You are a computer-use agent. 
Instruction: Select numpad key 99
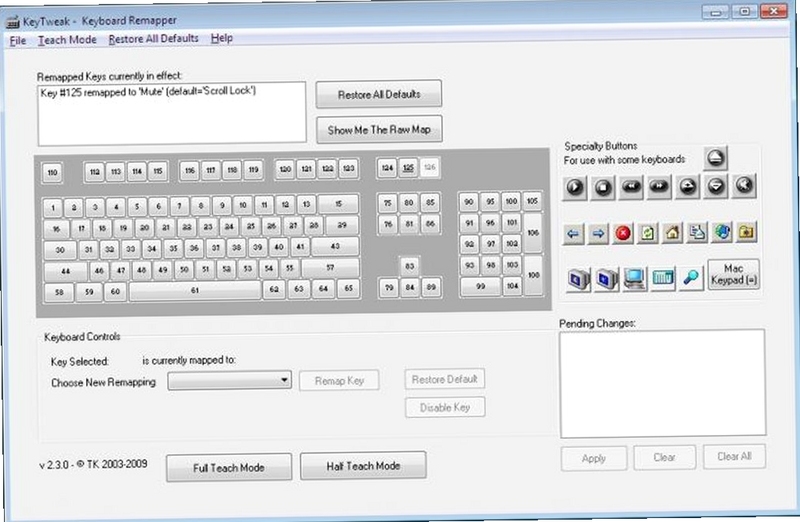pos(481,286)
